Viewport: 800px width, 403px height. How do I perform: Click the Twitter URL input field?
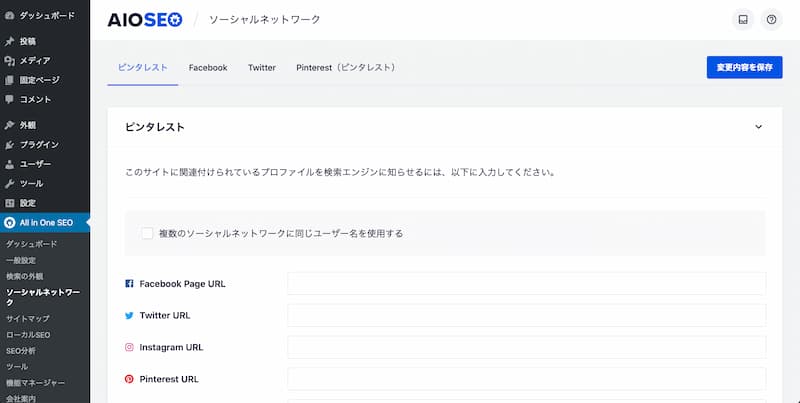pos(527,316)
